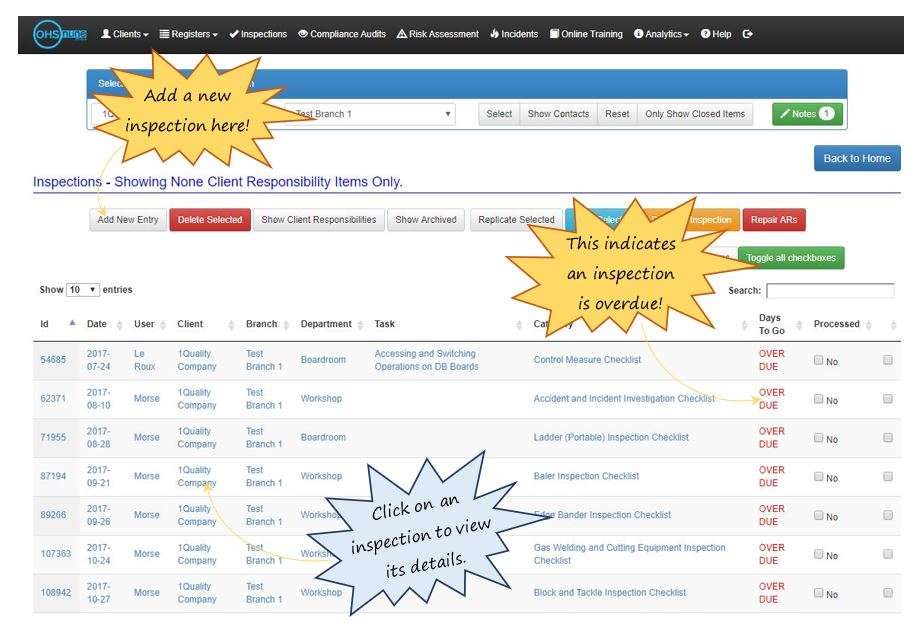Click the logout icon on the navbar
Screen dimensions: 921x629
click(x=748, y=33)
